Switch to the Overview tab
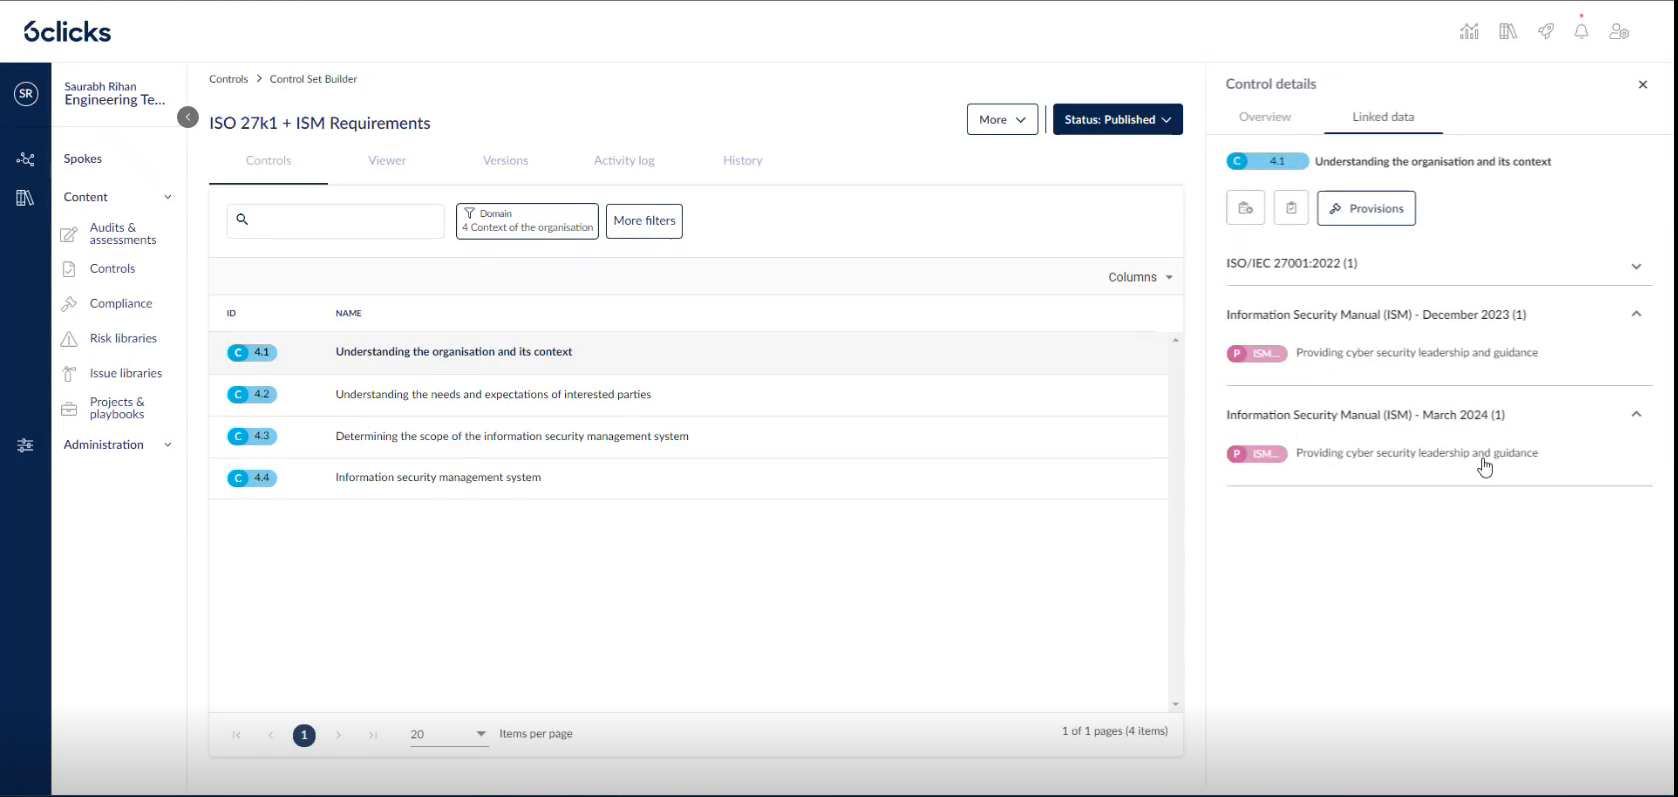Screen dimensions: 1678x797 click(x=1265, y=117)
